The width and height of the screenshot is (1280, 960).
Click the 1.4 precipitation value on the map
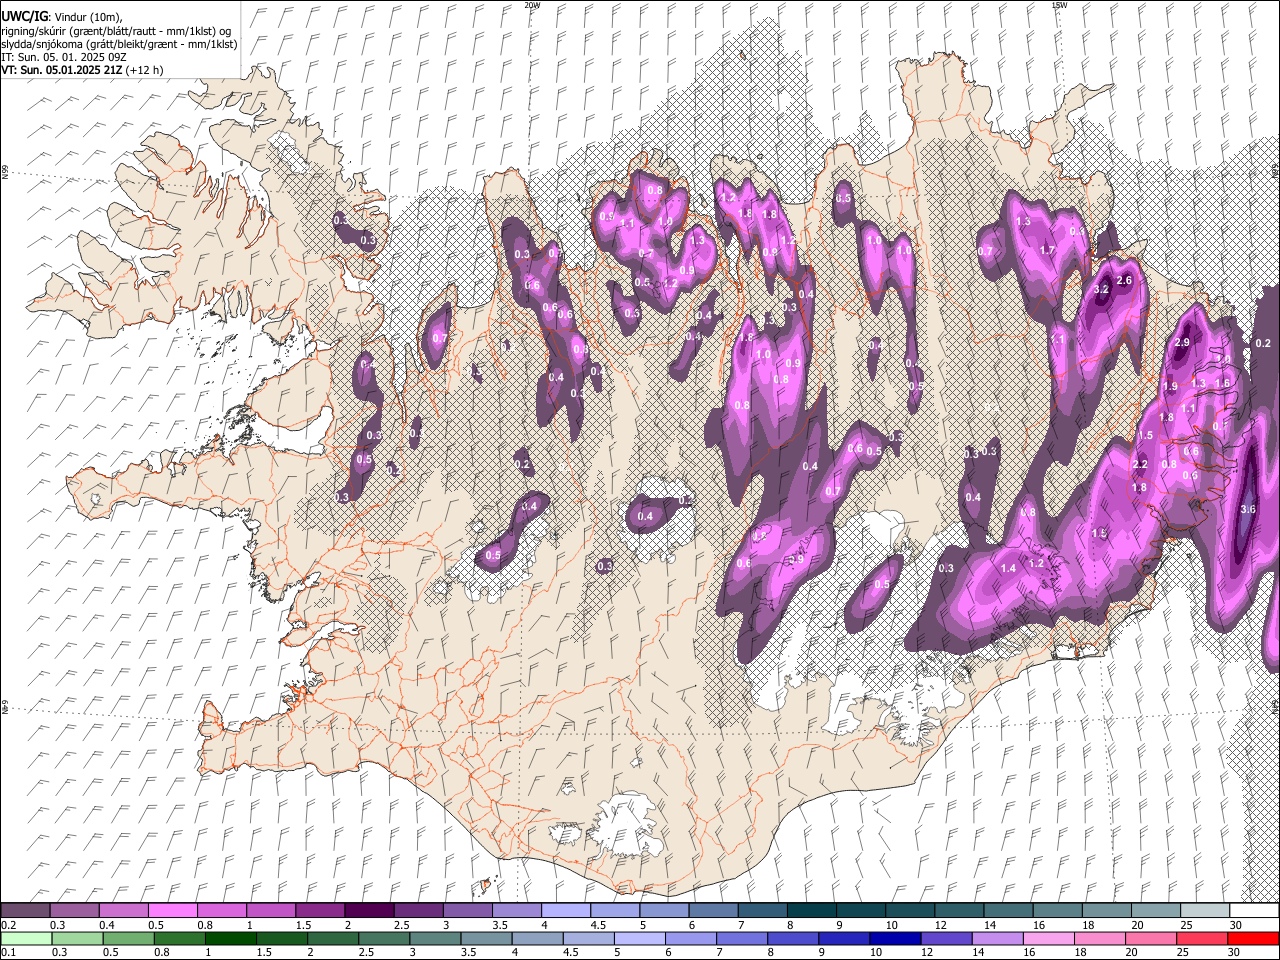1008,568
